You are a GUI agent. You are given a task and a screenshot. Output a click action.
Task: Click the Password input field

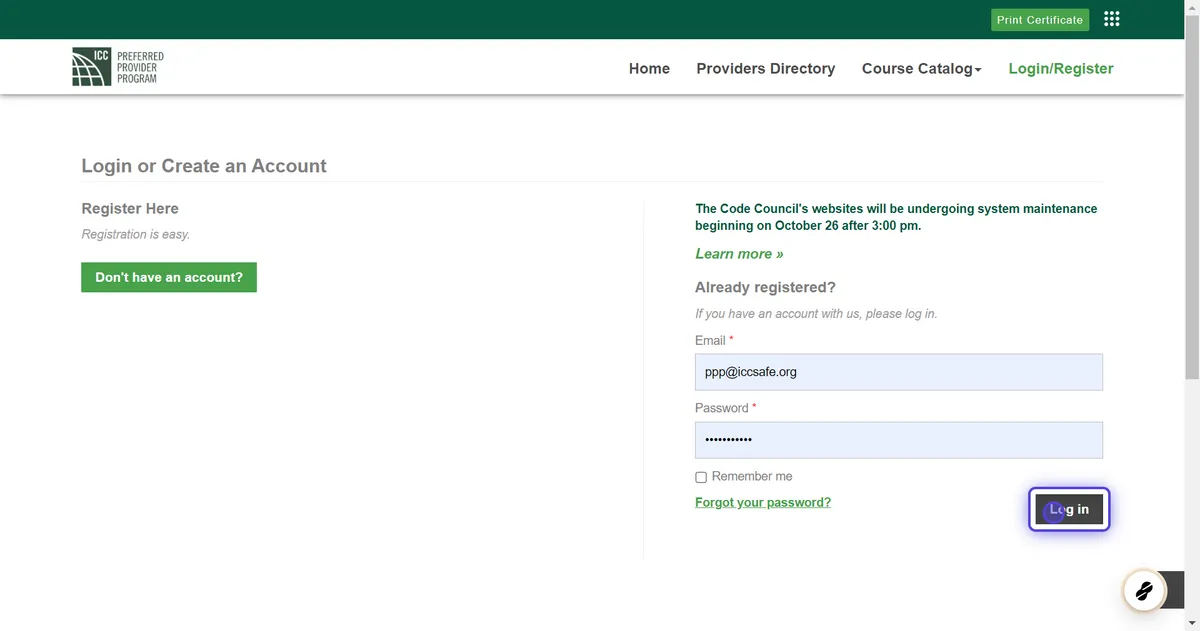tap(898, 439)
